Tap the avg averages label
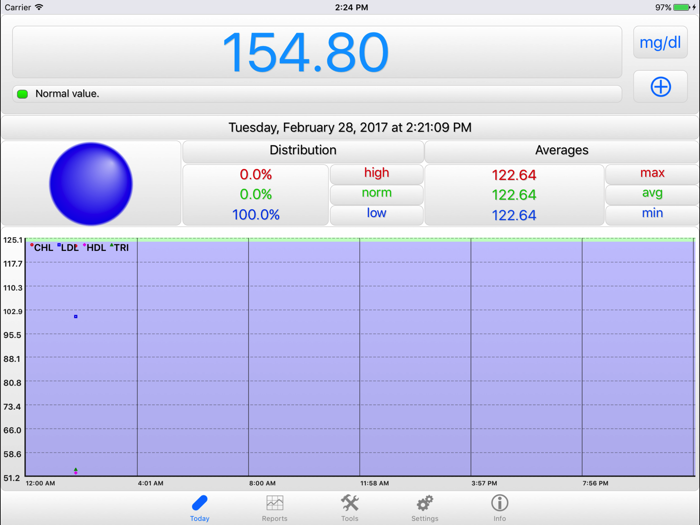This screenshot has width=700, height=525. (652, 193)
